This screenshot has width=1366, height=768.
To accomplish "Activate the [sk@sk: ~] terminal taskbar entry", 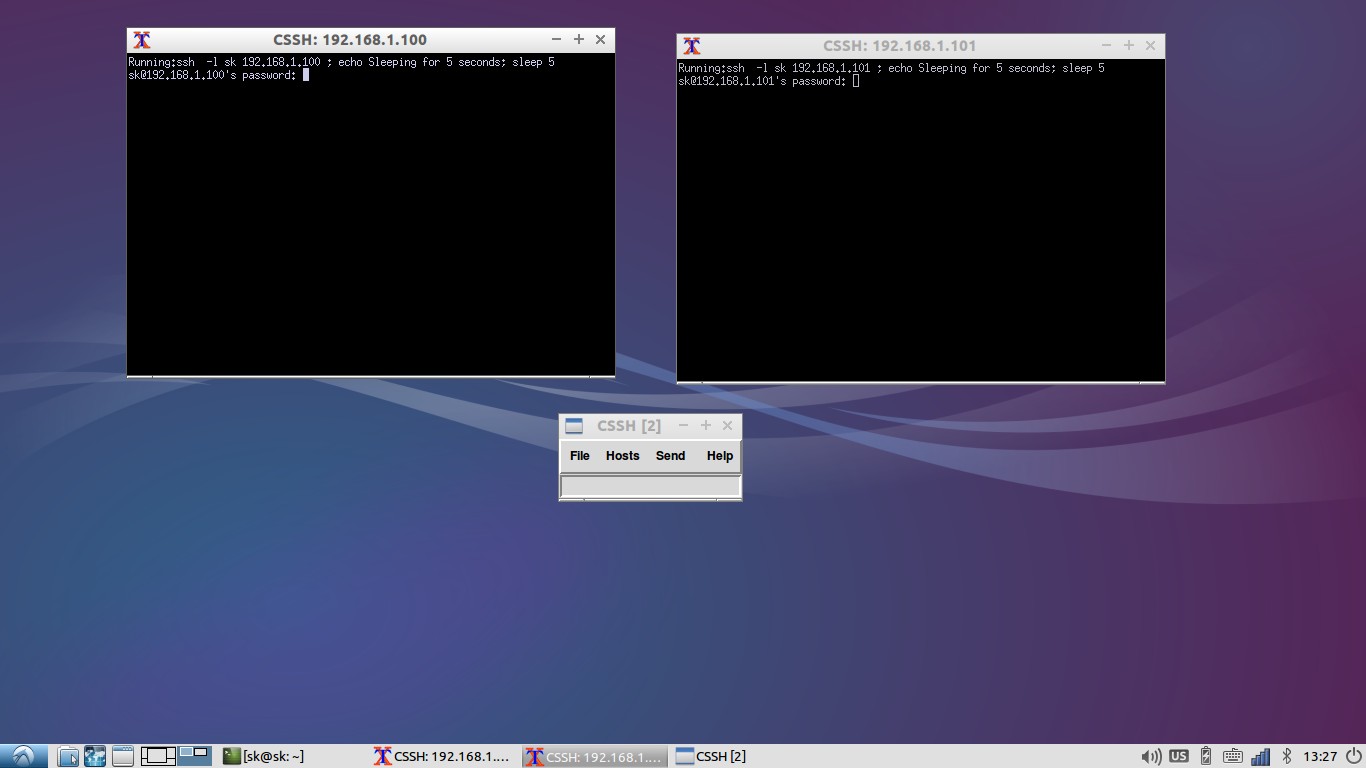I will [264, 756].
